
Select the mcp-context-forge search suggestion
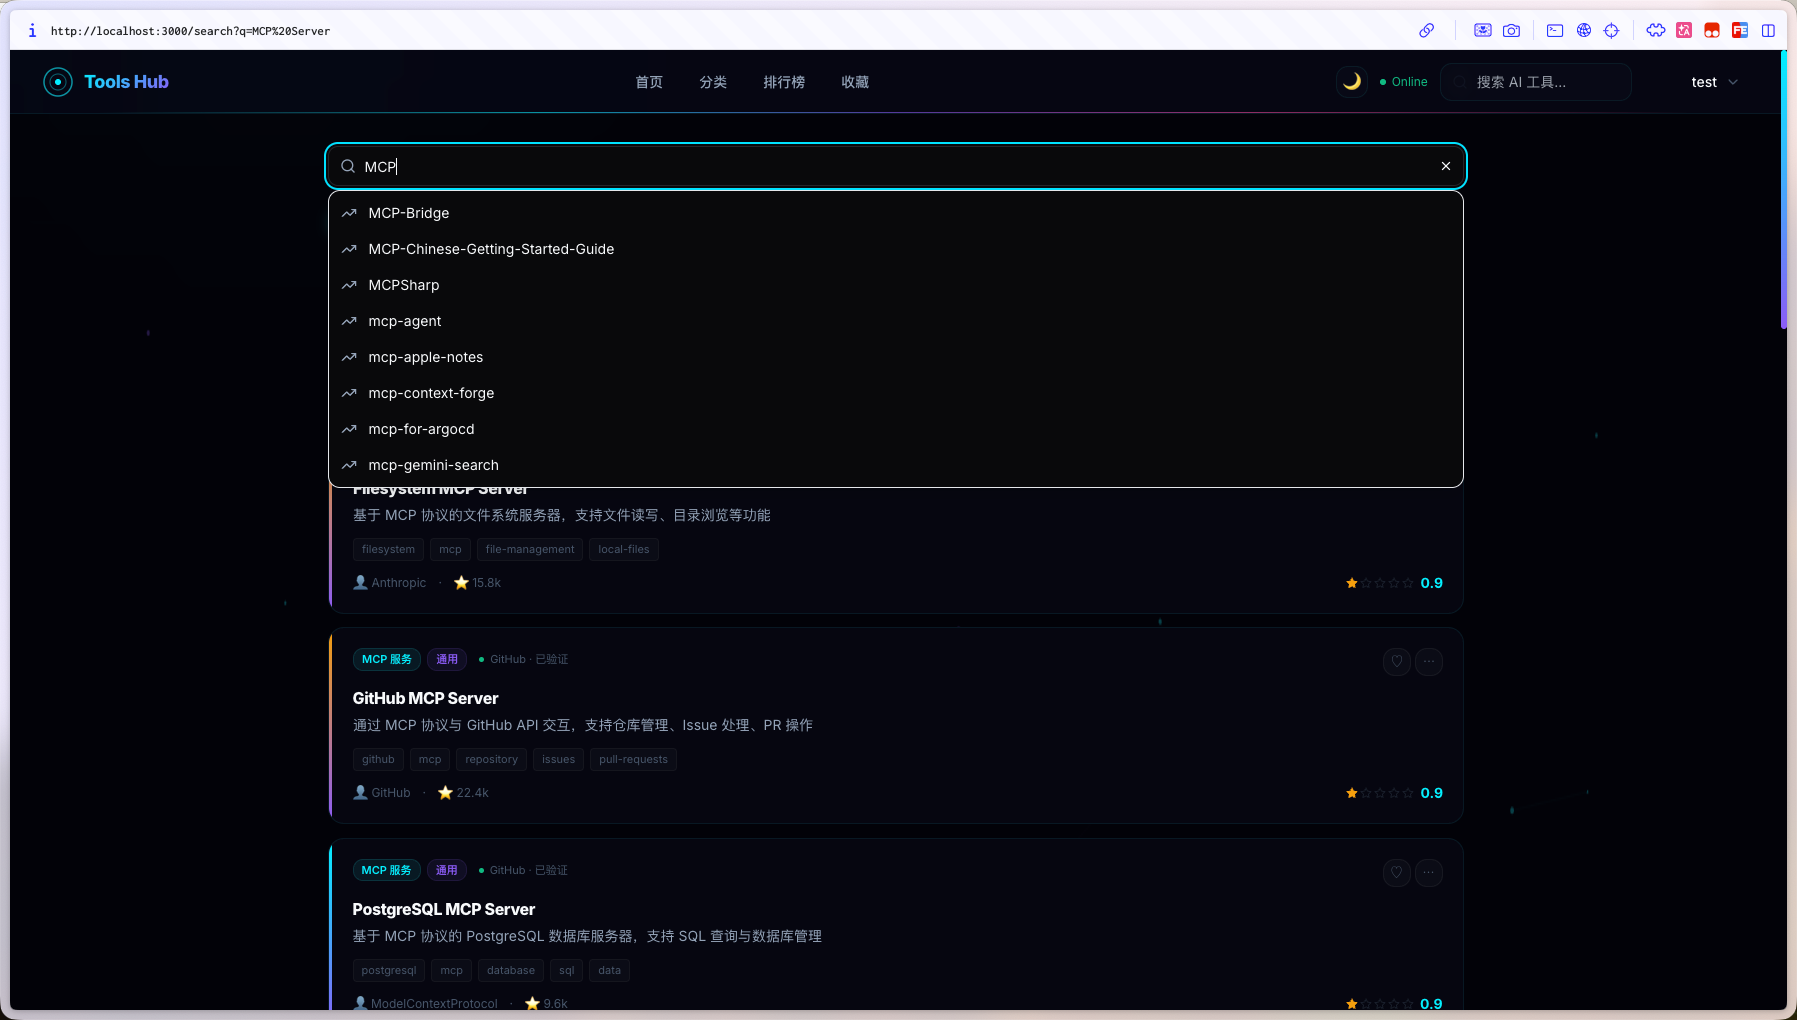point(431,393)
